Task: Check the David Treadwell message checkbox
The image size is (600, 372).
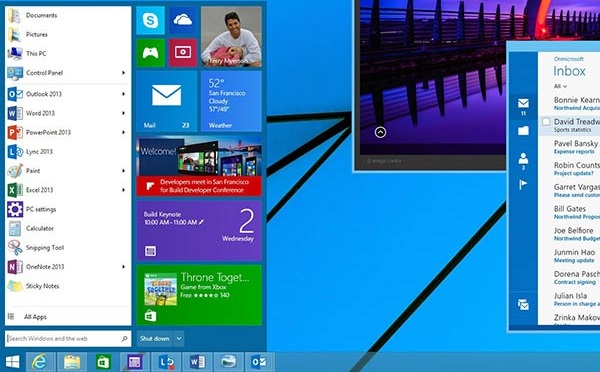Action: (x=546, y=122)
